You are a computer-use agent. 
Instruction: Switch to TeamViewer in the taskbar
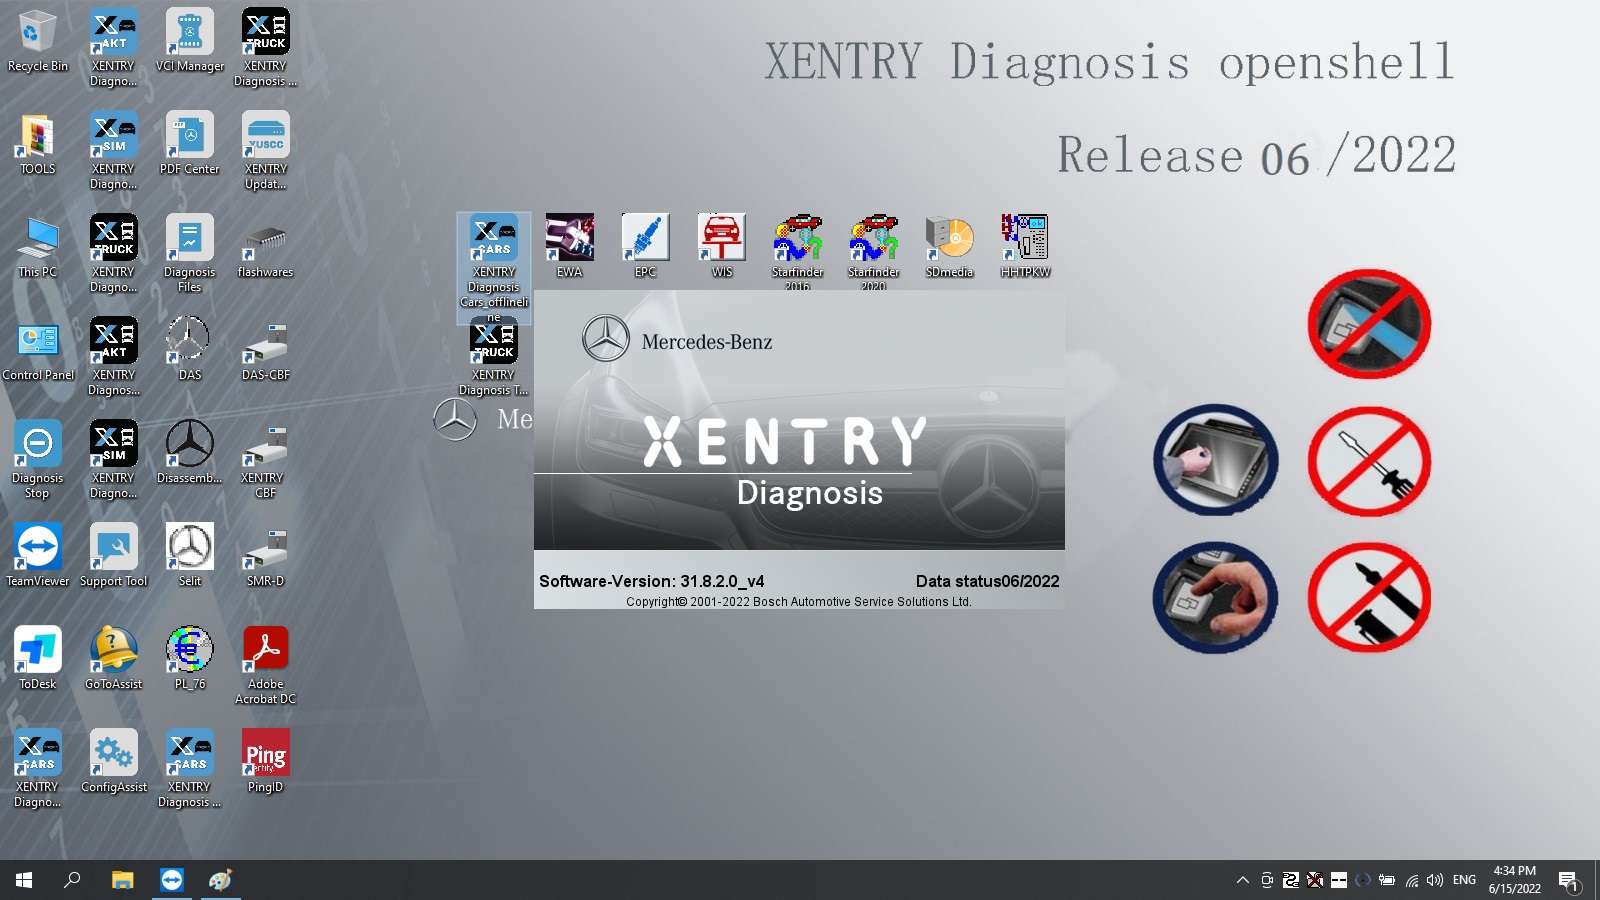click(x=172, y=880)
